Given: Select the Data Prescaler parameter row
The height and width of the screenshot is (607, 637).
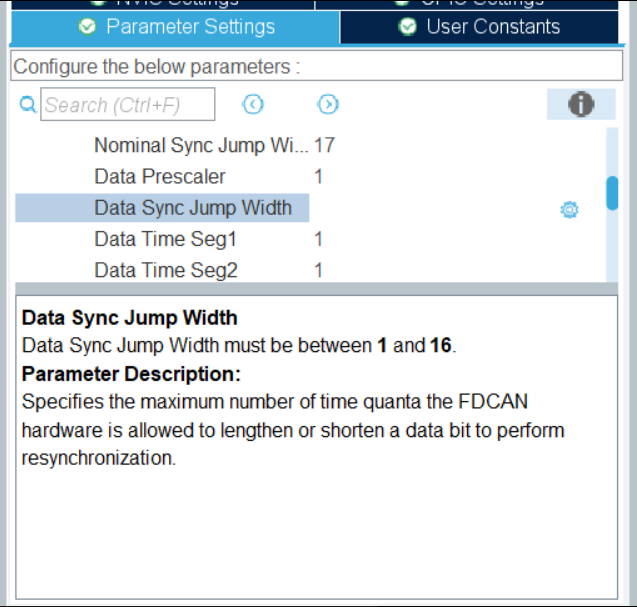Looking at the screenshot, I should pos(160,177).
